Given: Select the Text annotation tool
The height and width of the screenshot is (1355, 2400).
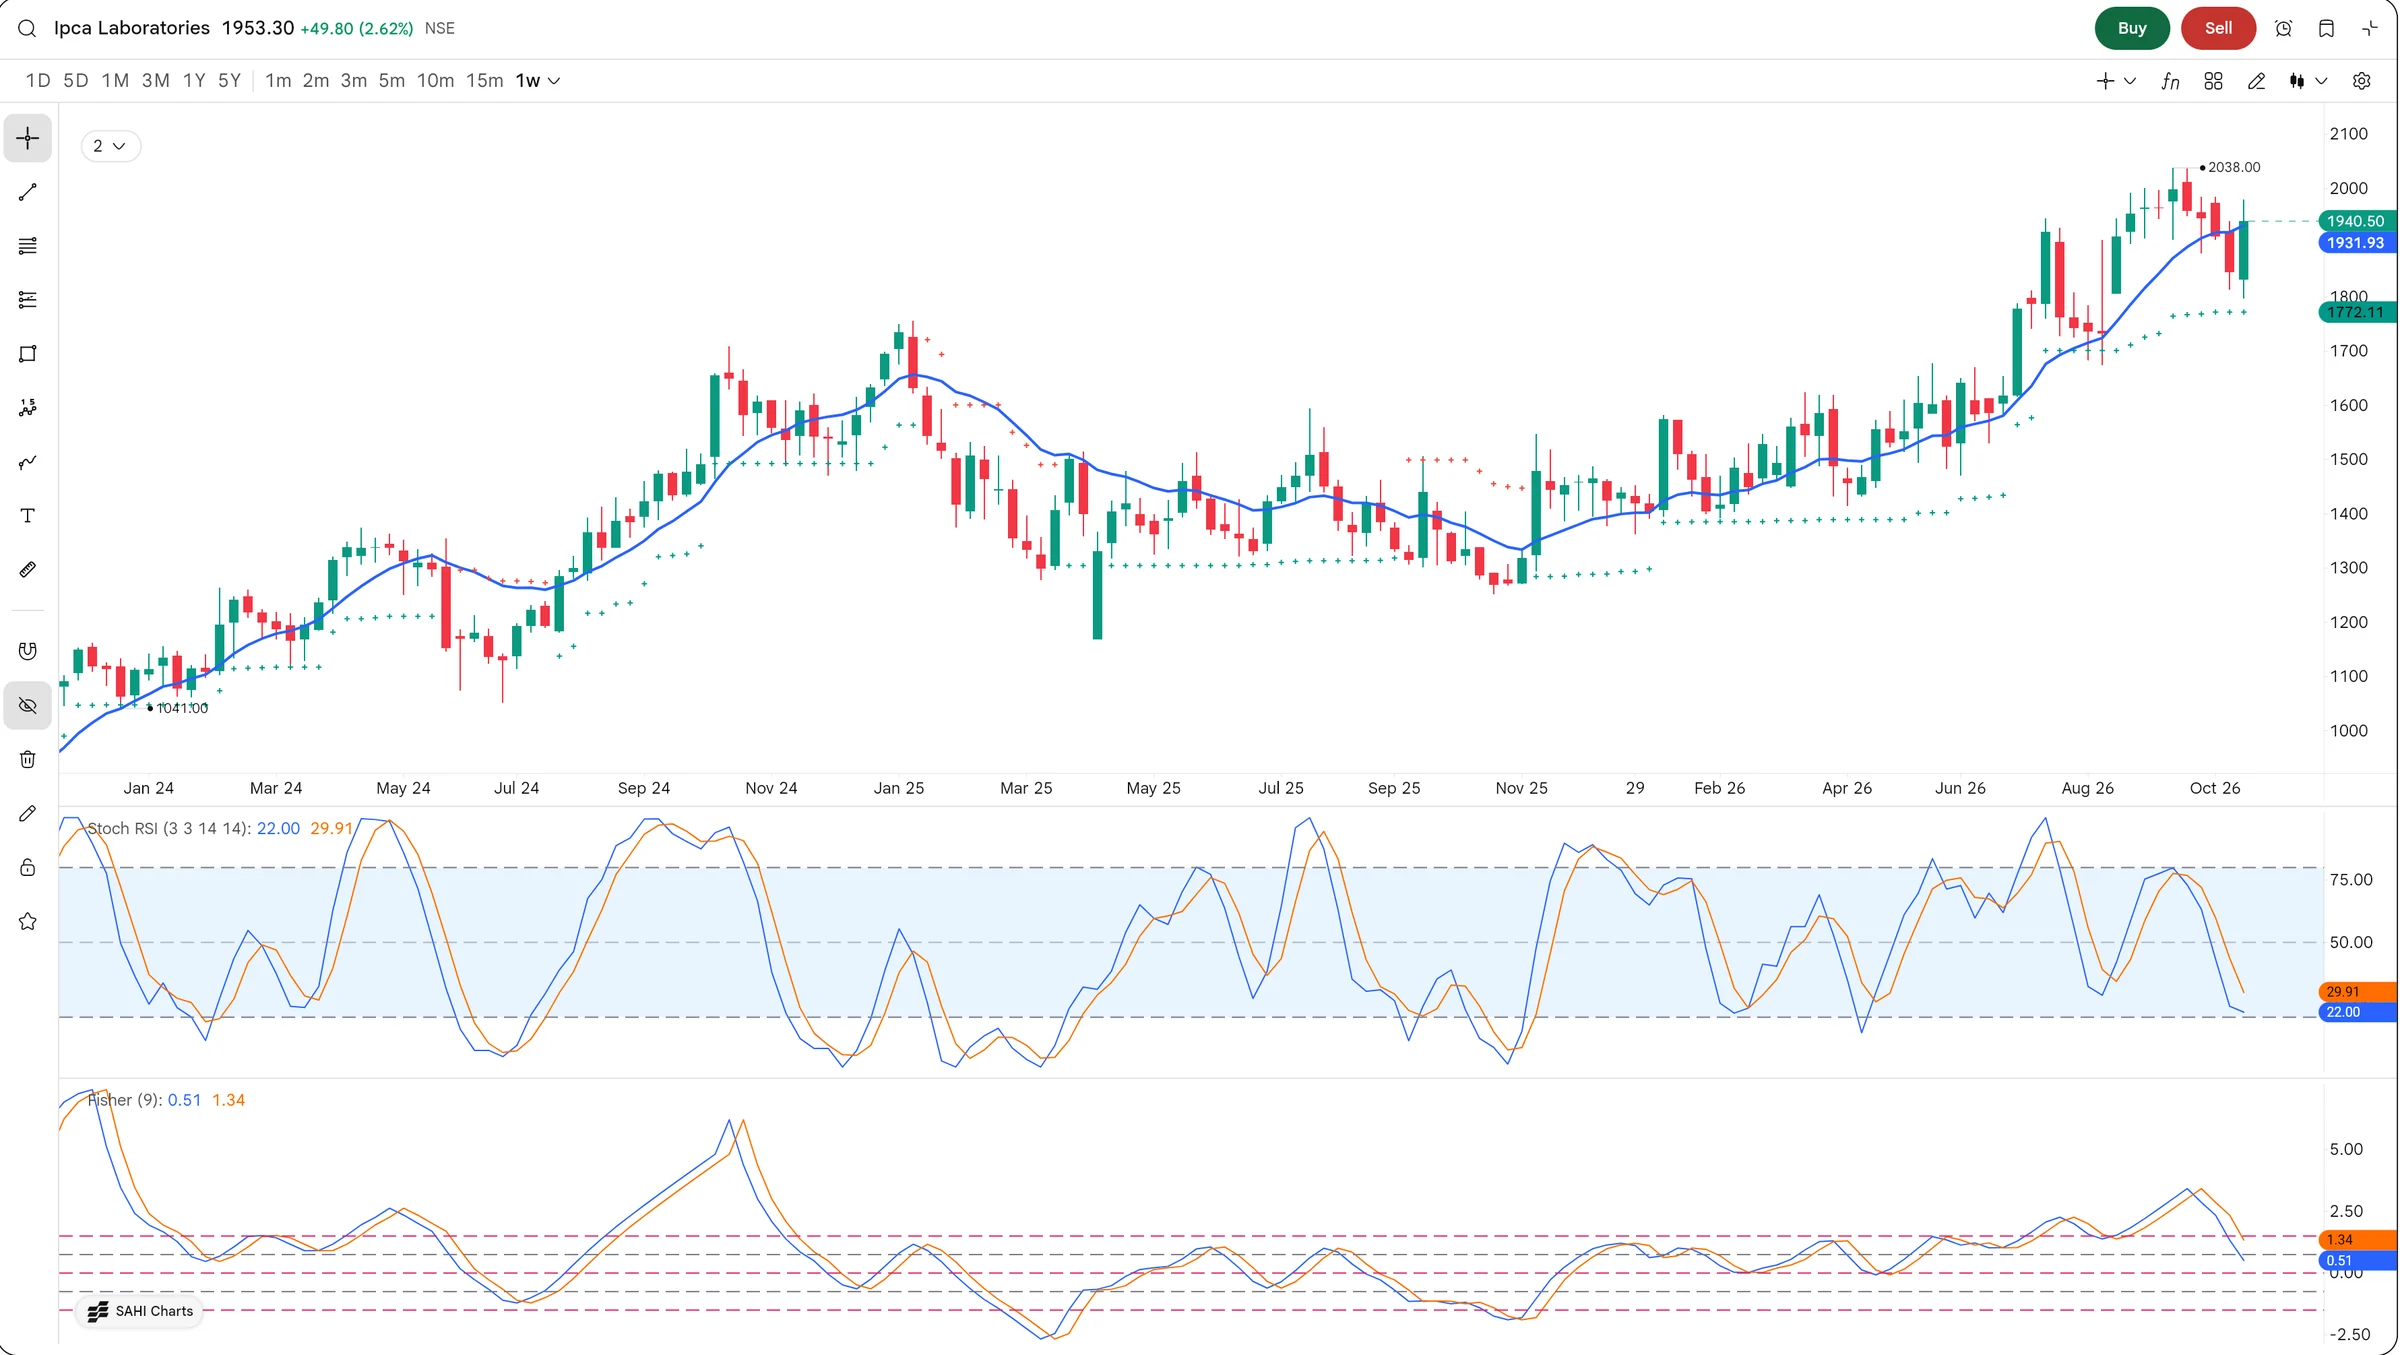Looking at the screenshot, I should (x=28, y=516).
